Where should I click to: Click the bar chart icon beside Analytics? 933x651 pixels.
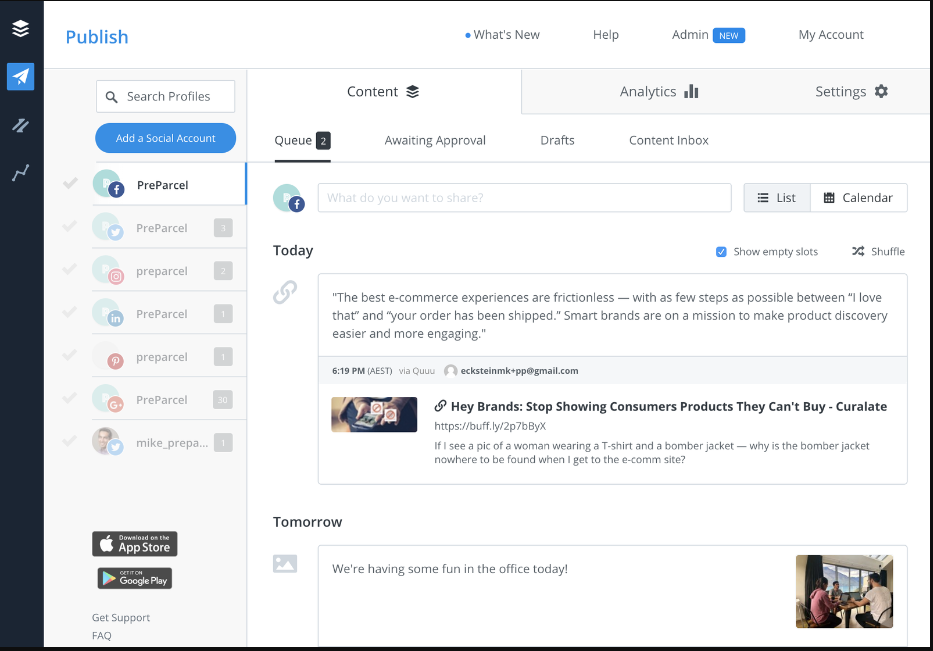691,91
